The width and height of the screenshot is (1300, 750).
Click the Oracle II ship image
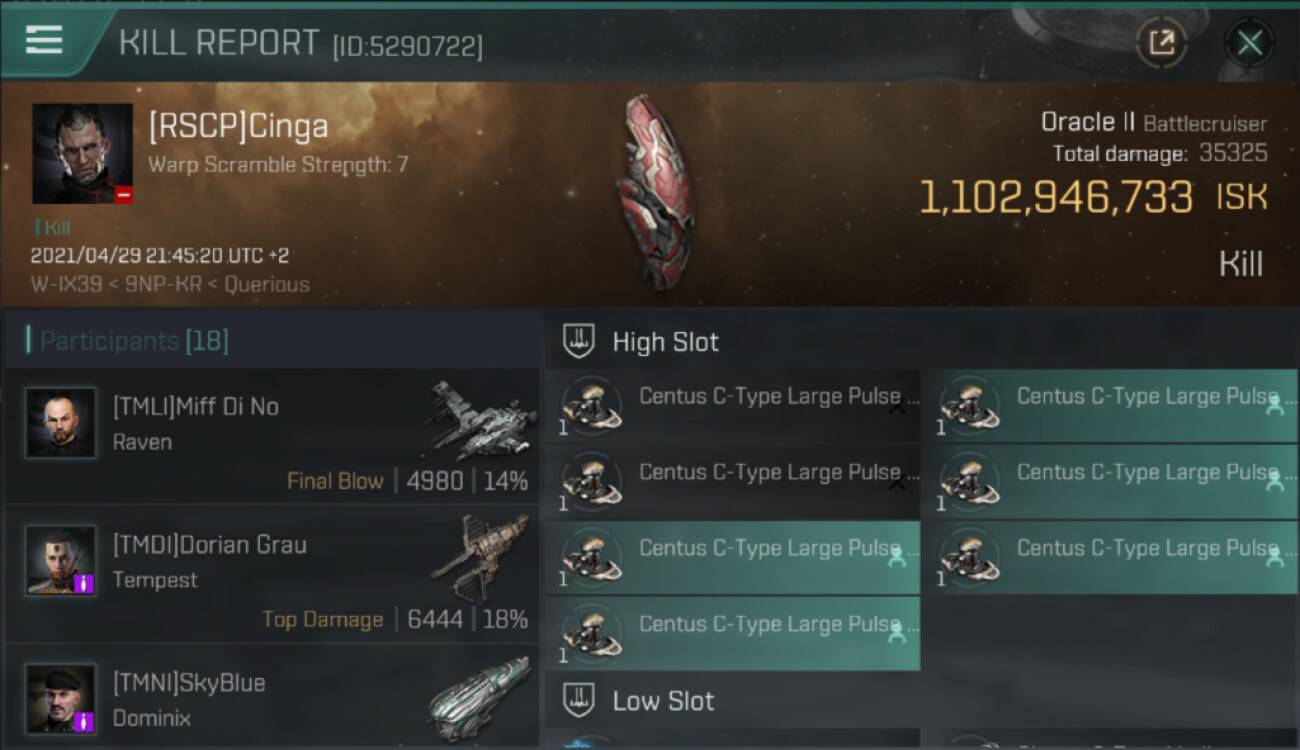653,192
